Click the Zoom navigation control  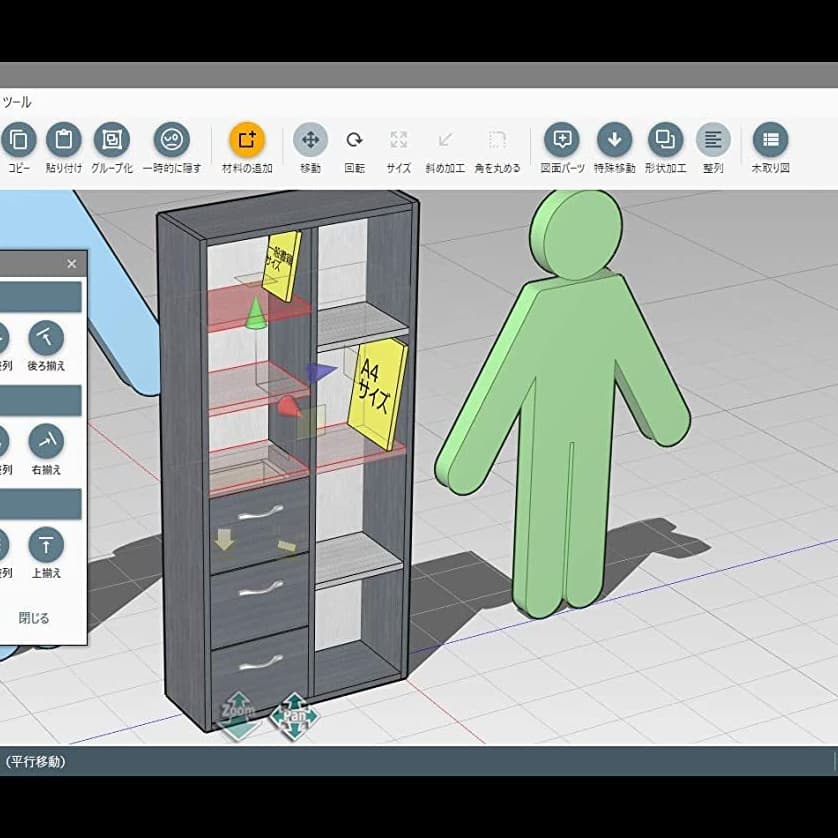click(238, 714)
